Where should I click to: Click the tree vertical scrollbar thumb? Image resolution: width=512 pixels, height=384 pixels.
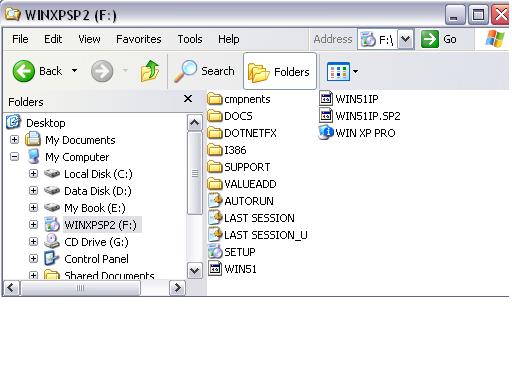(x=195, y=173)
